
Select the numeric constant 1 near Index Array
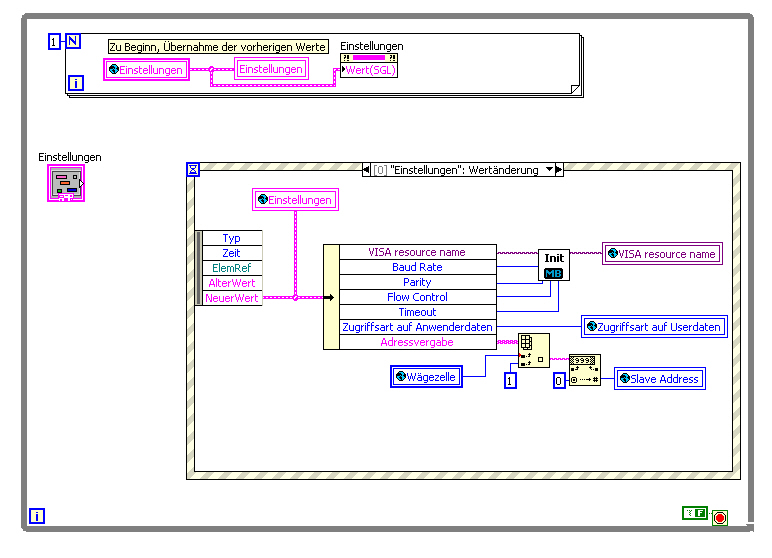(x=510, y=381)
